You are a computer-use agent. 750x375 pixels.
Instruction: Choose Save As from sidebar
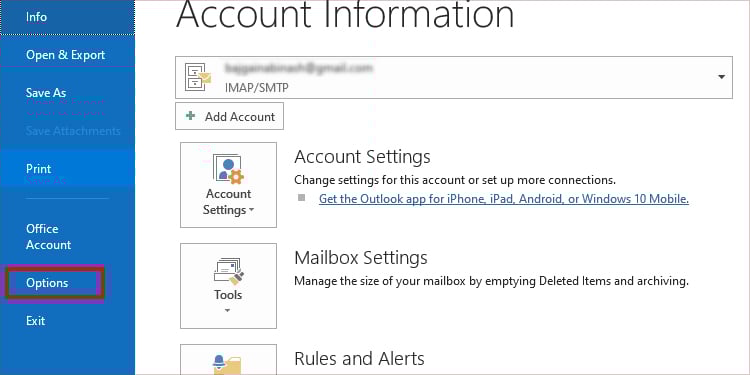[x=67, y=93]
